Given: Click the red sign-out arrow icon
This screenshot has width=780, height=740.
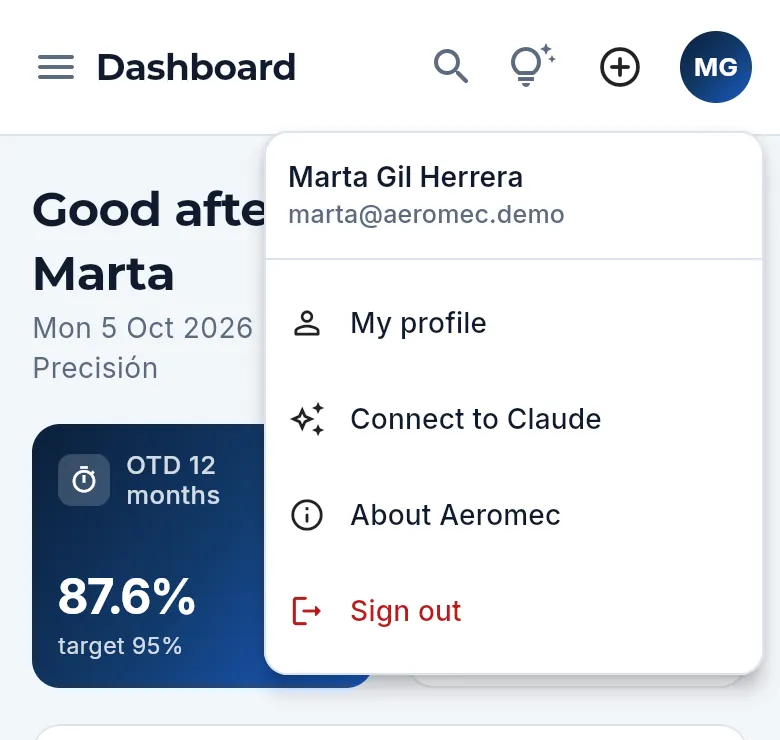Looking at the screenshot, I should point(306,610).
